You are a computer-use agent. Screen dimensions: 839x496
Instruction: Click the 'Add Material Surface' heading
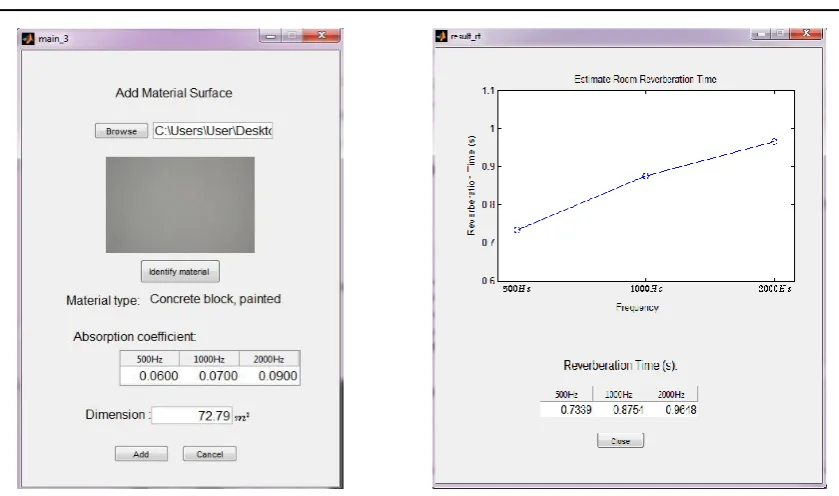(x=174, y=93)
